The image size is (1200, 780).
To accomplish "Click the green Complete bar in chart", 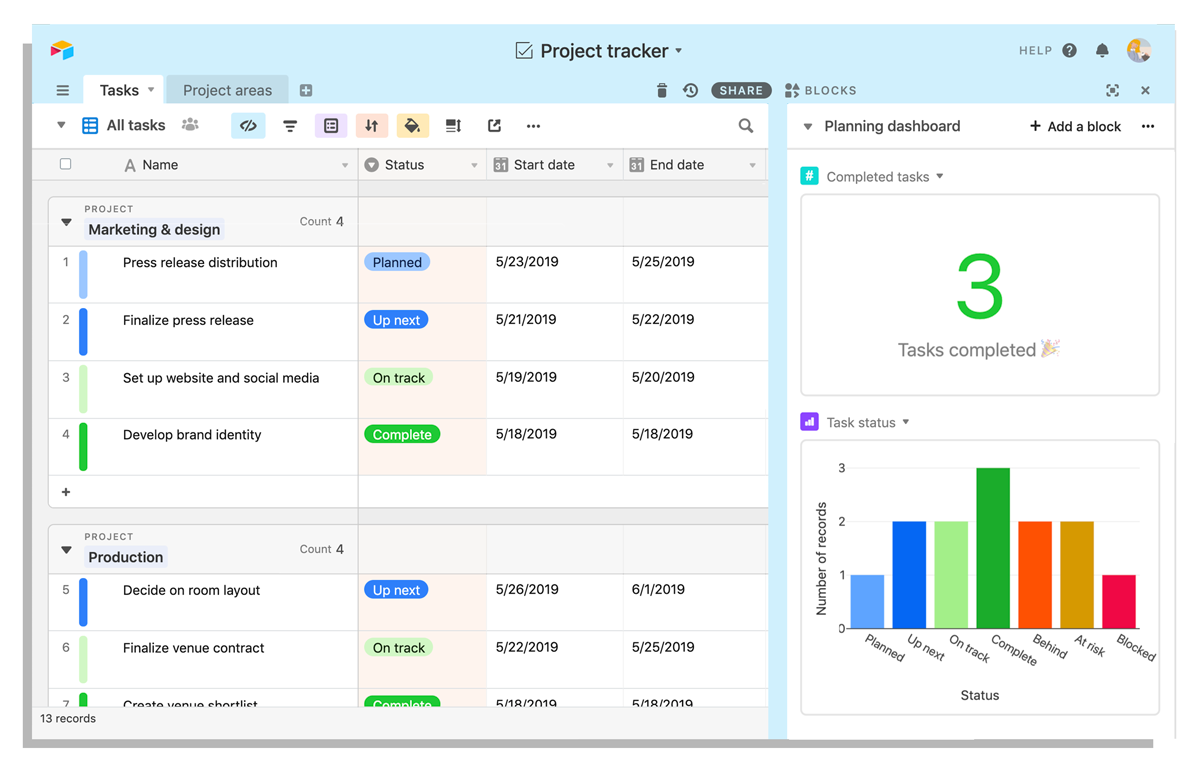I will (x=993, y=548).
